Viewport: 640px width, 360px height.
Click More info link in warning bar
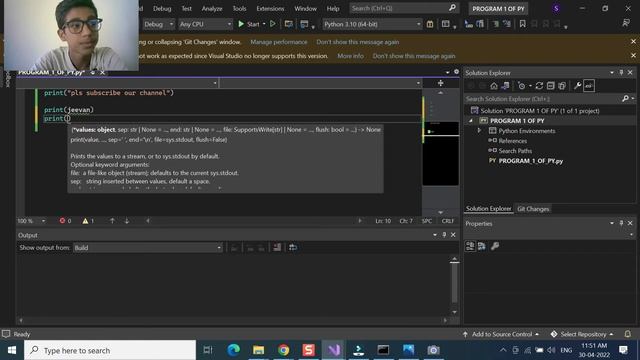350,56
